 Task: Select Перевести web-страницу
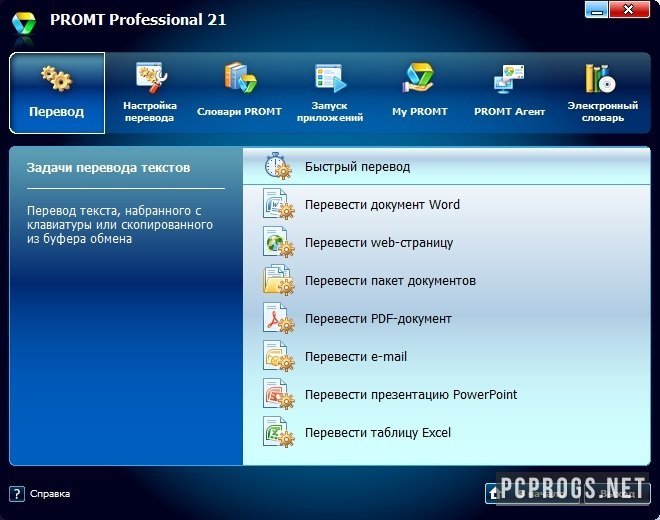click(x=378, y=243)
